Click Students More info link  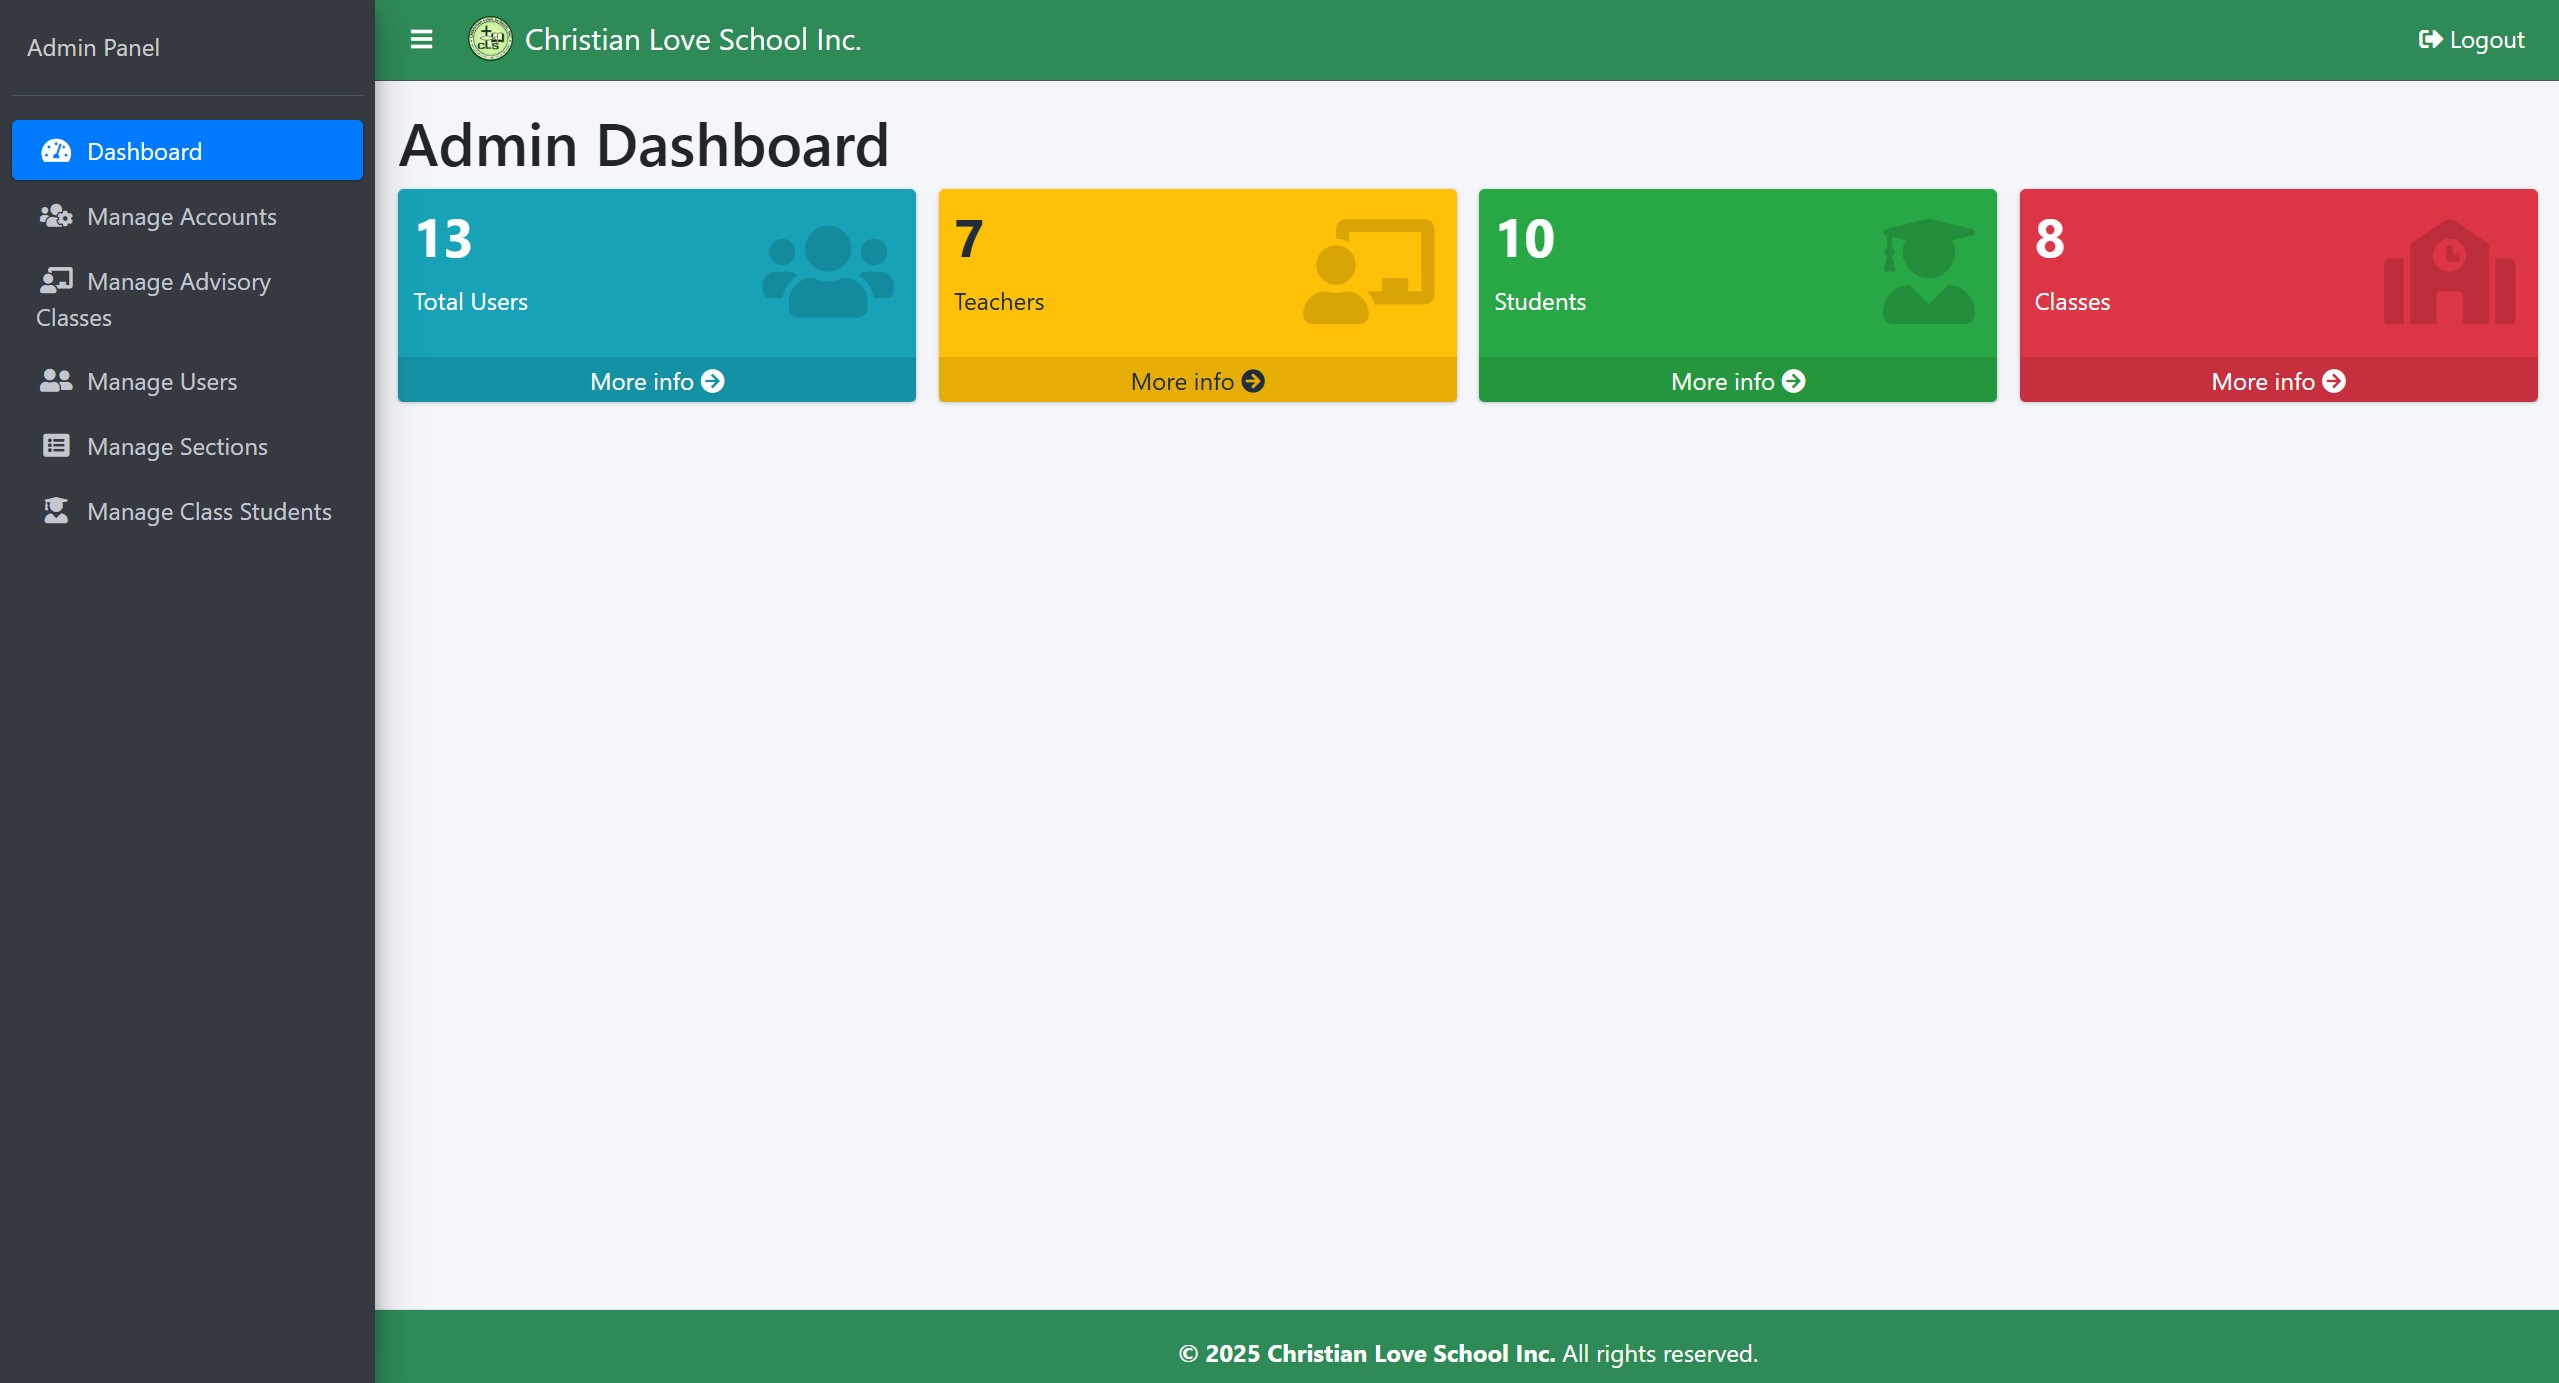(x=1737, y=382)
